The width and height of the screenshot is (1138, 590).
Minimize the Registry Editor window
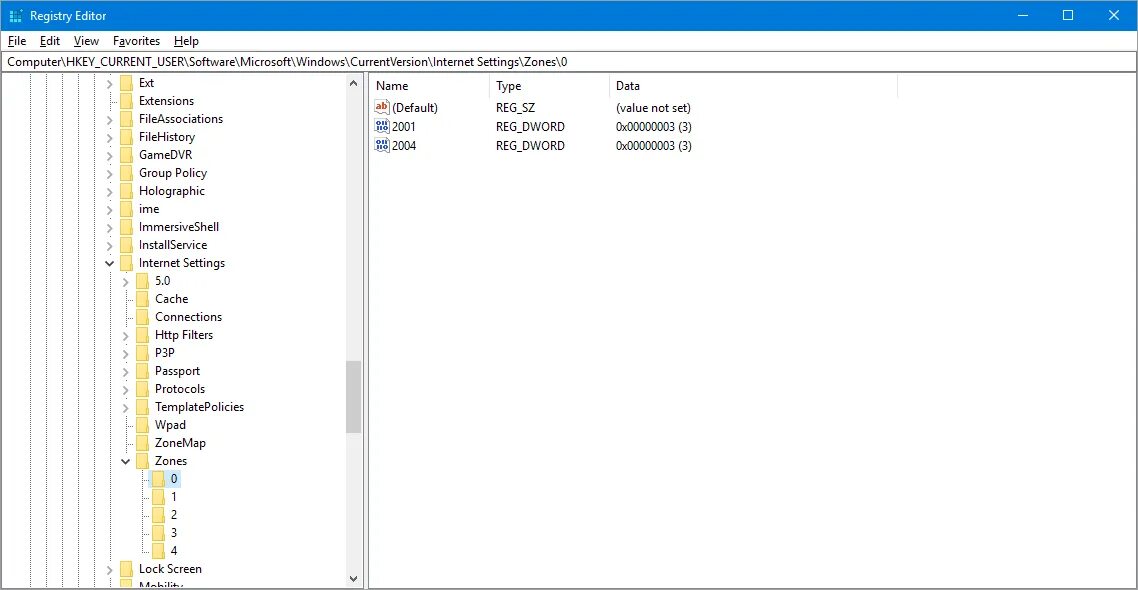[x=1023, y=15]
